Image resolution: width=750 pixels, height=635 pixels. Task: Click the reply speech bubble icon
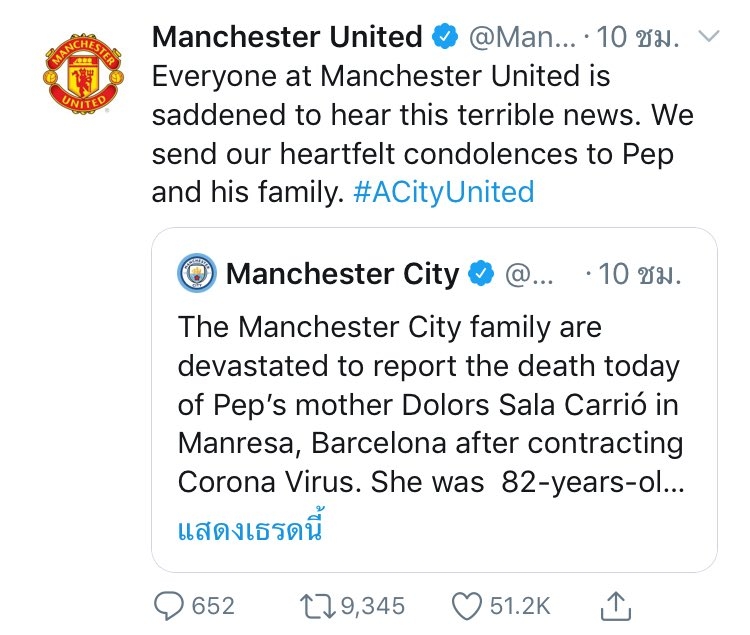[x=168, y=605]
